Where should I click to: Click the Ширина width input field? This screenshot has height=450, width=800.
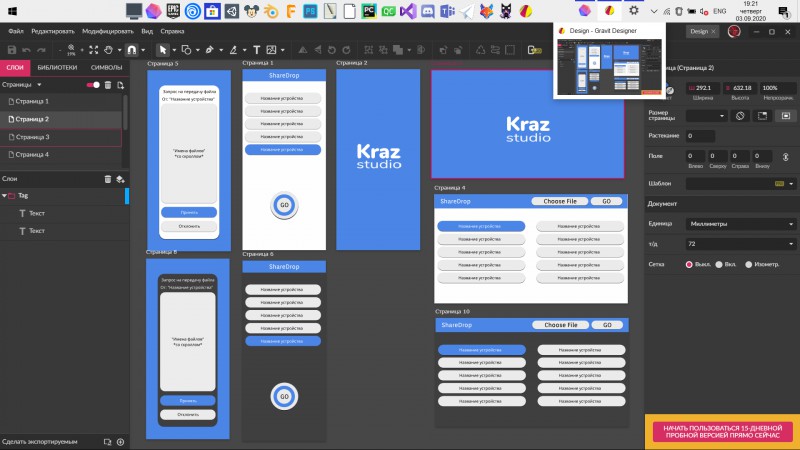click(703, 88)
